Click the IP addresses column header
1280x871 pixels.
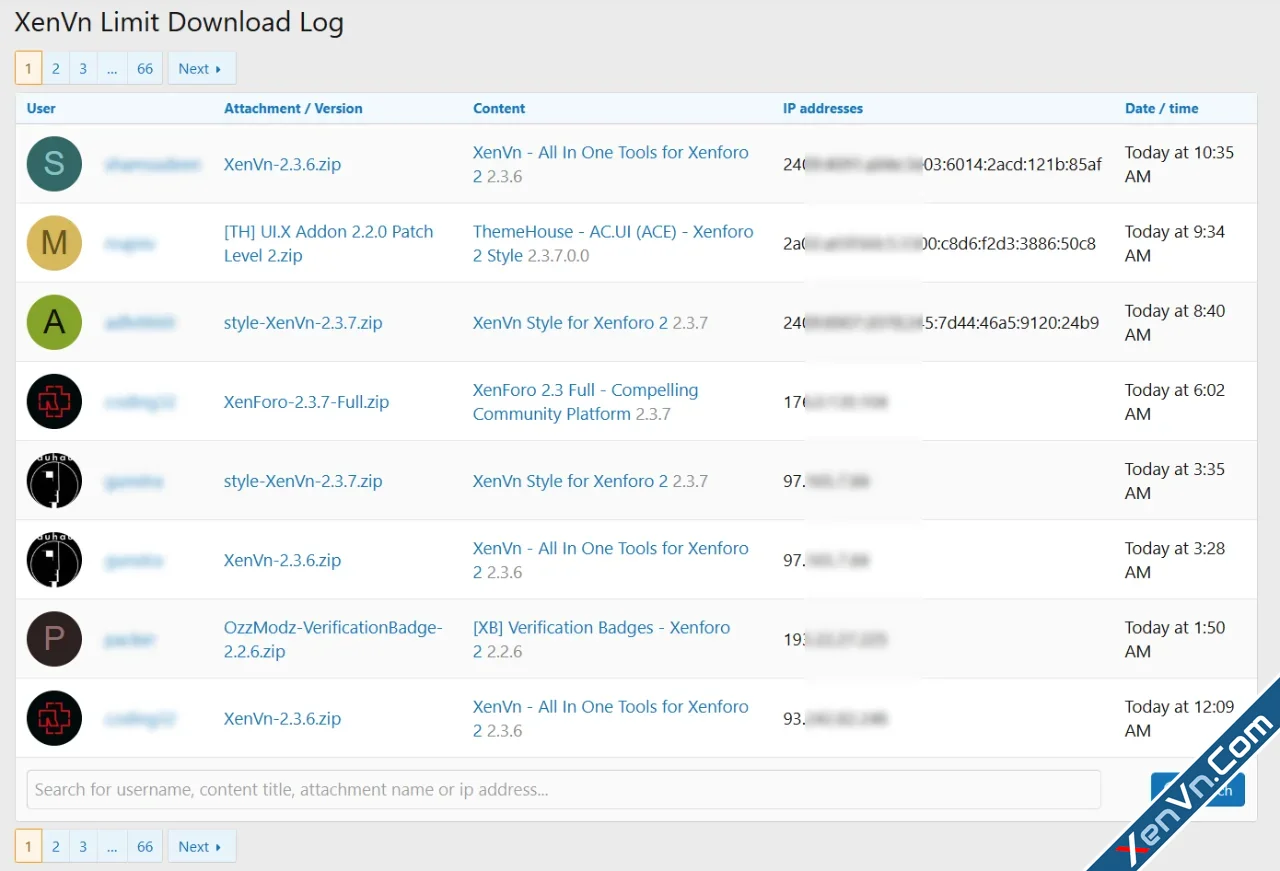(823, 108)
